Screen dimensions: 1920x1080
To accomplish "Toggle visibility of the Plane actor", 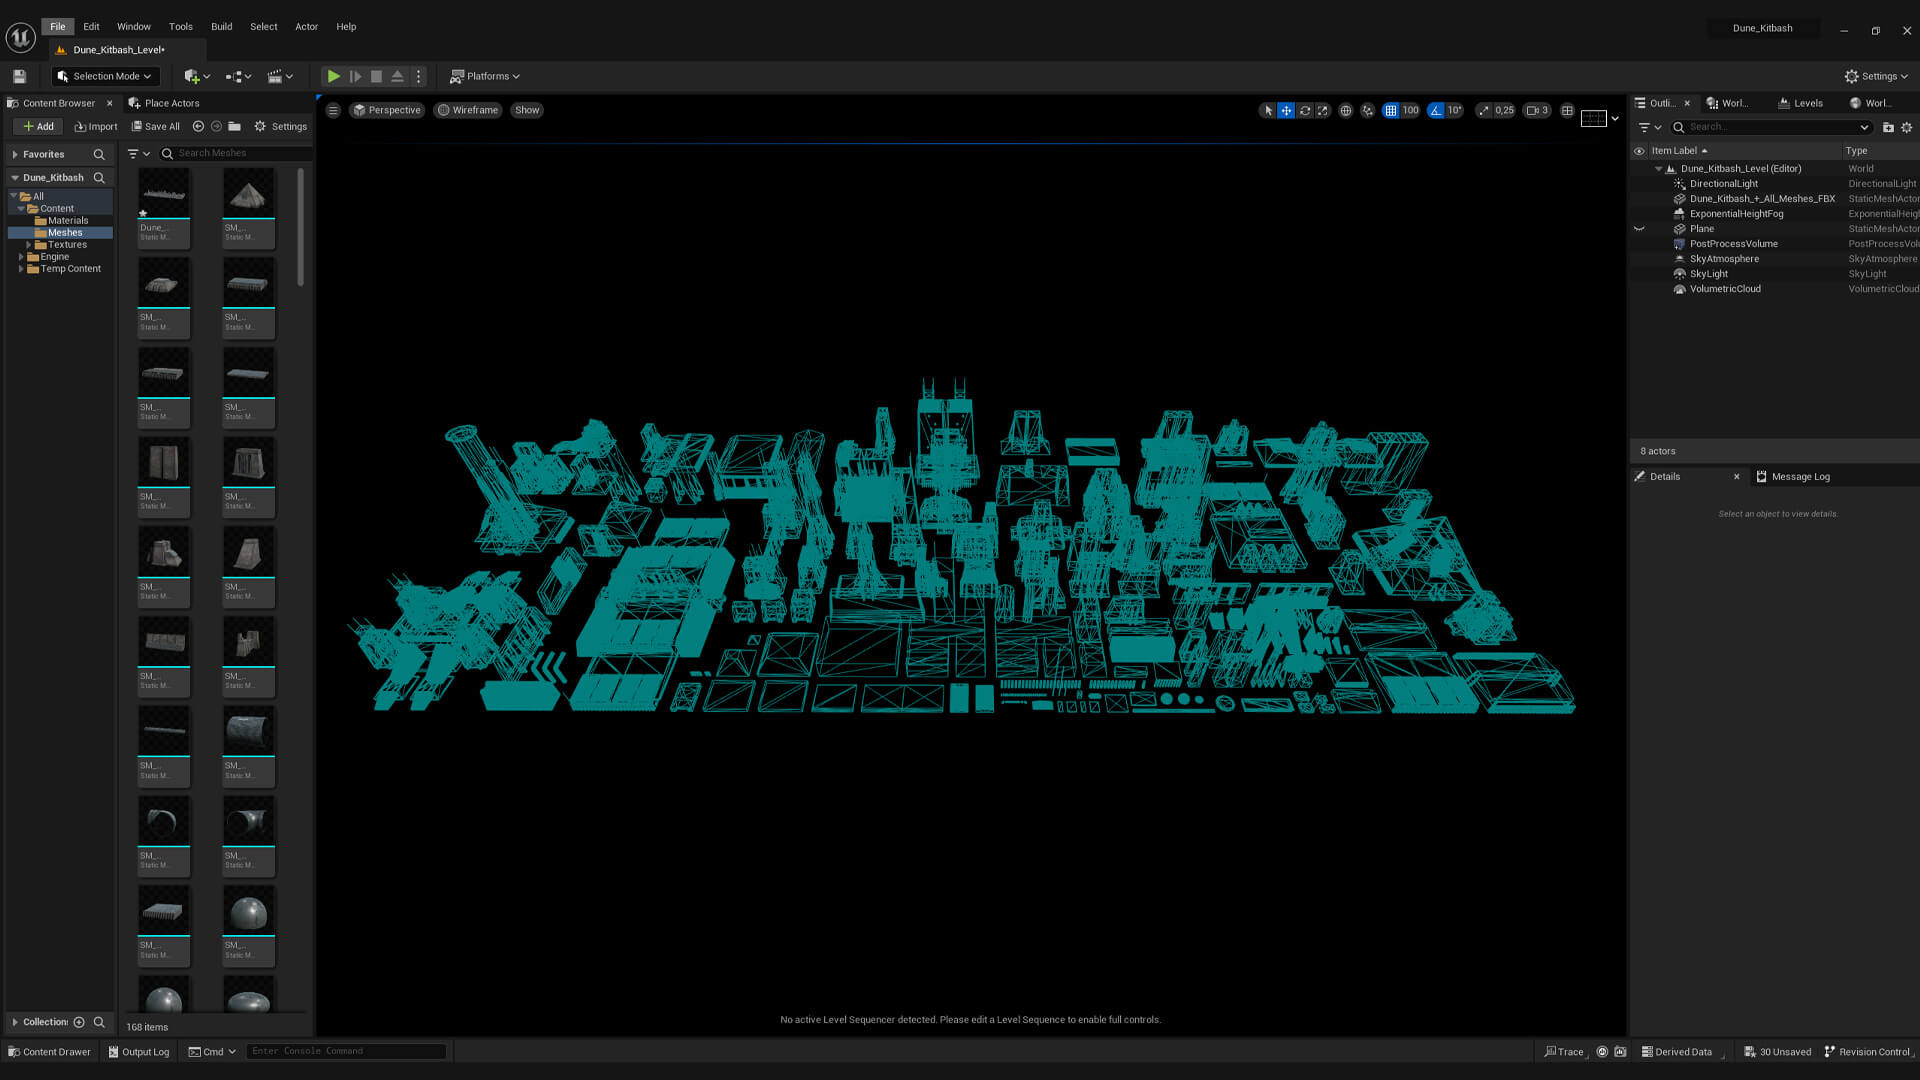I will (x=1639, y=229).
